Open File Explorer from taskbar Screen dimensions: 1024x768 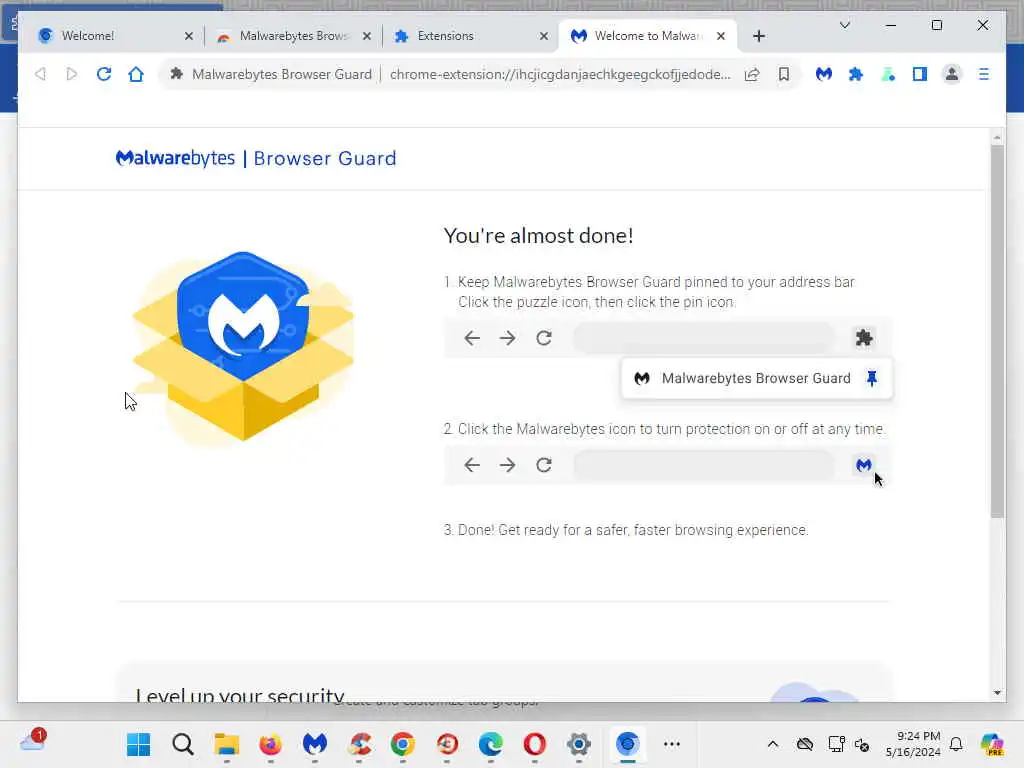pyautogui.click(x=227, y=744)
